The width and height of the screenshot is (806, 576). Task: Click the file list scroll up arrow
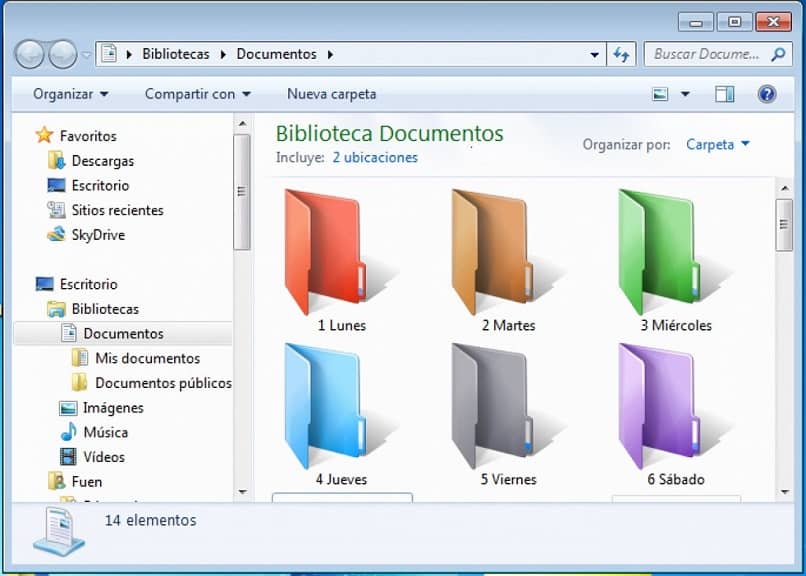[x=784, y=188]
